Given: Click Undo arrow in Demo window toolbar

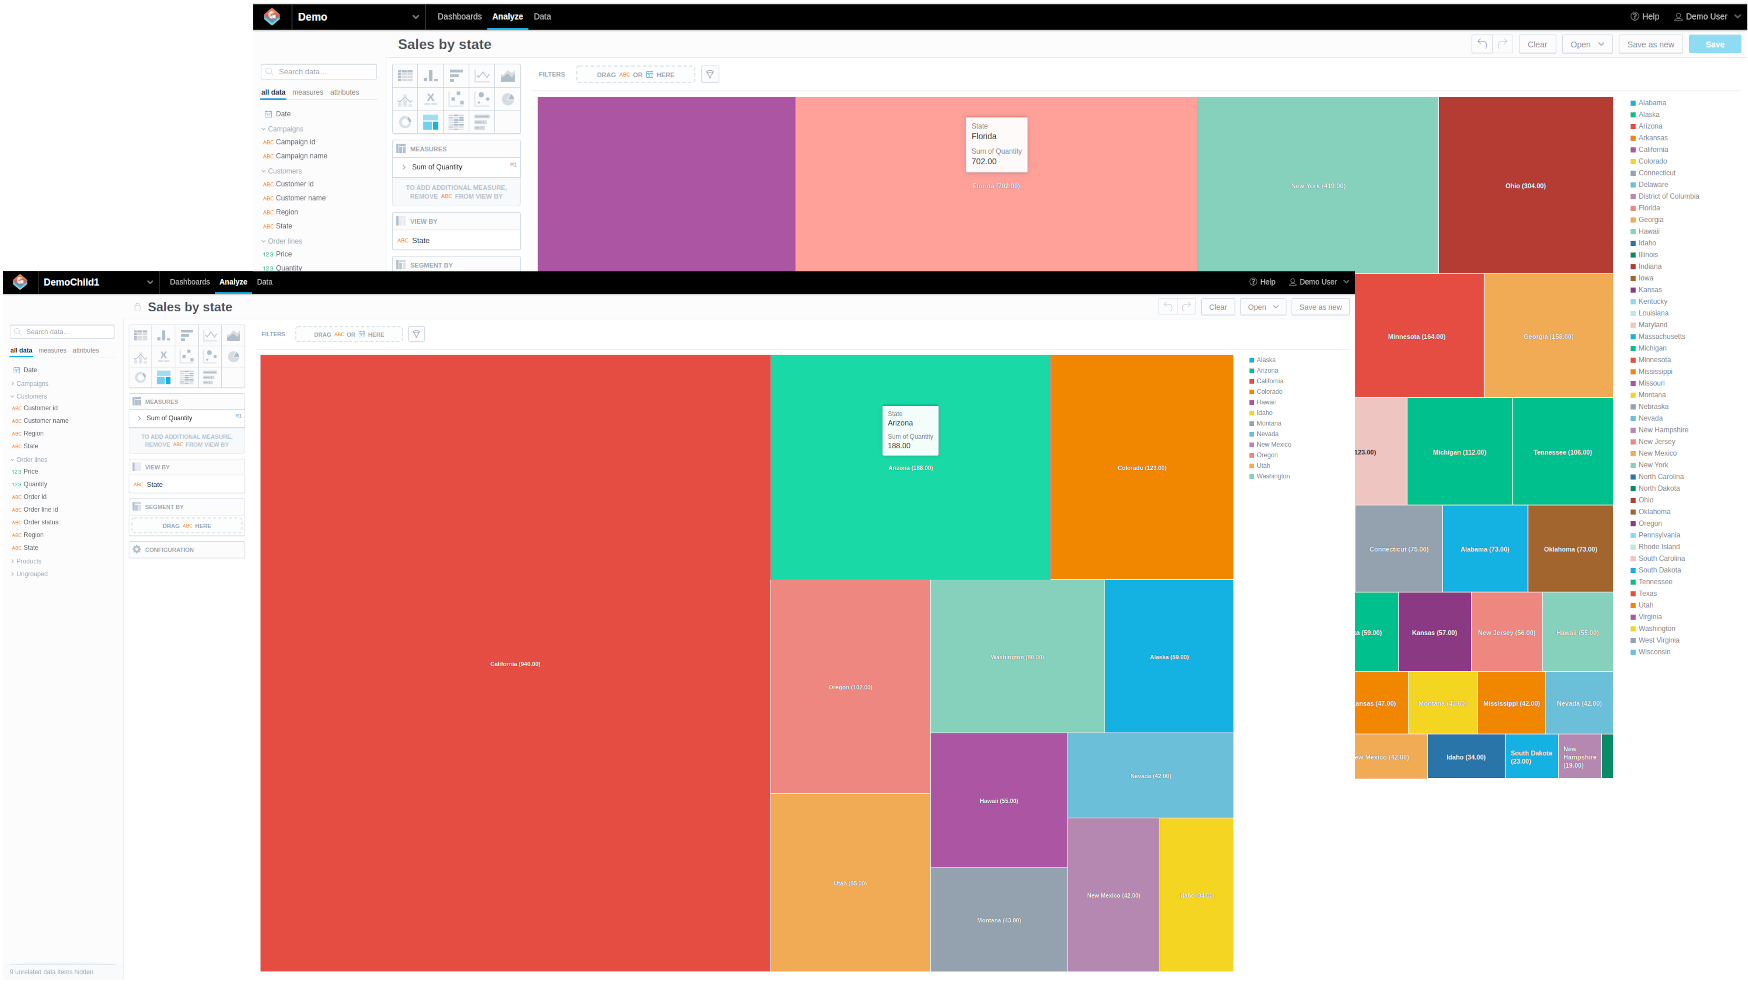Looking at the screenshot, I should (1482, 44).
